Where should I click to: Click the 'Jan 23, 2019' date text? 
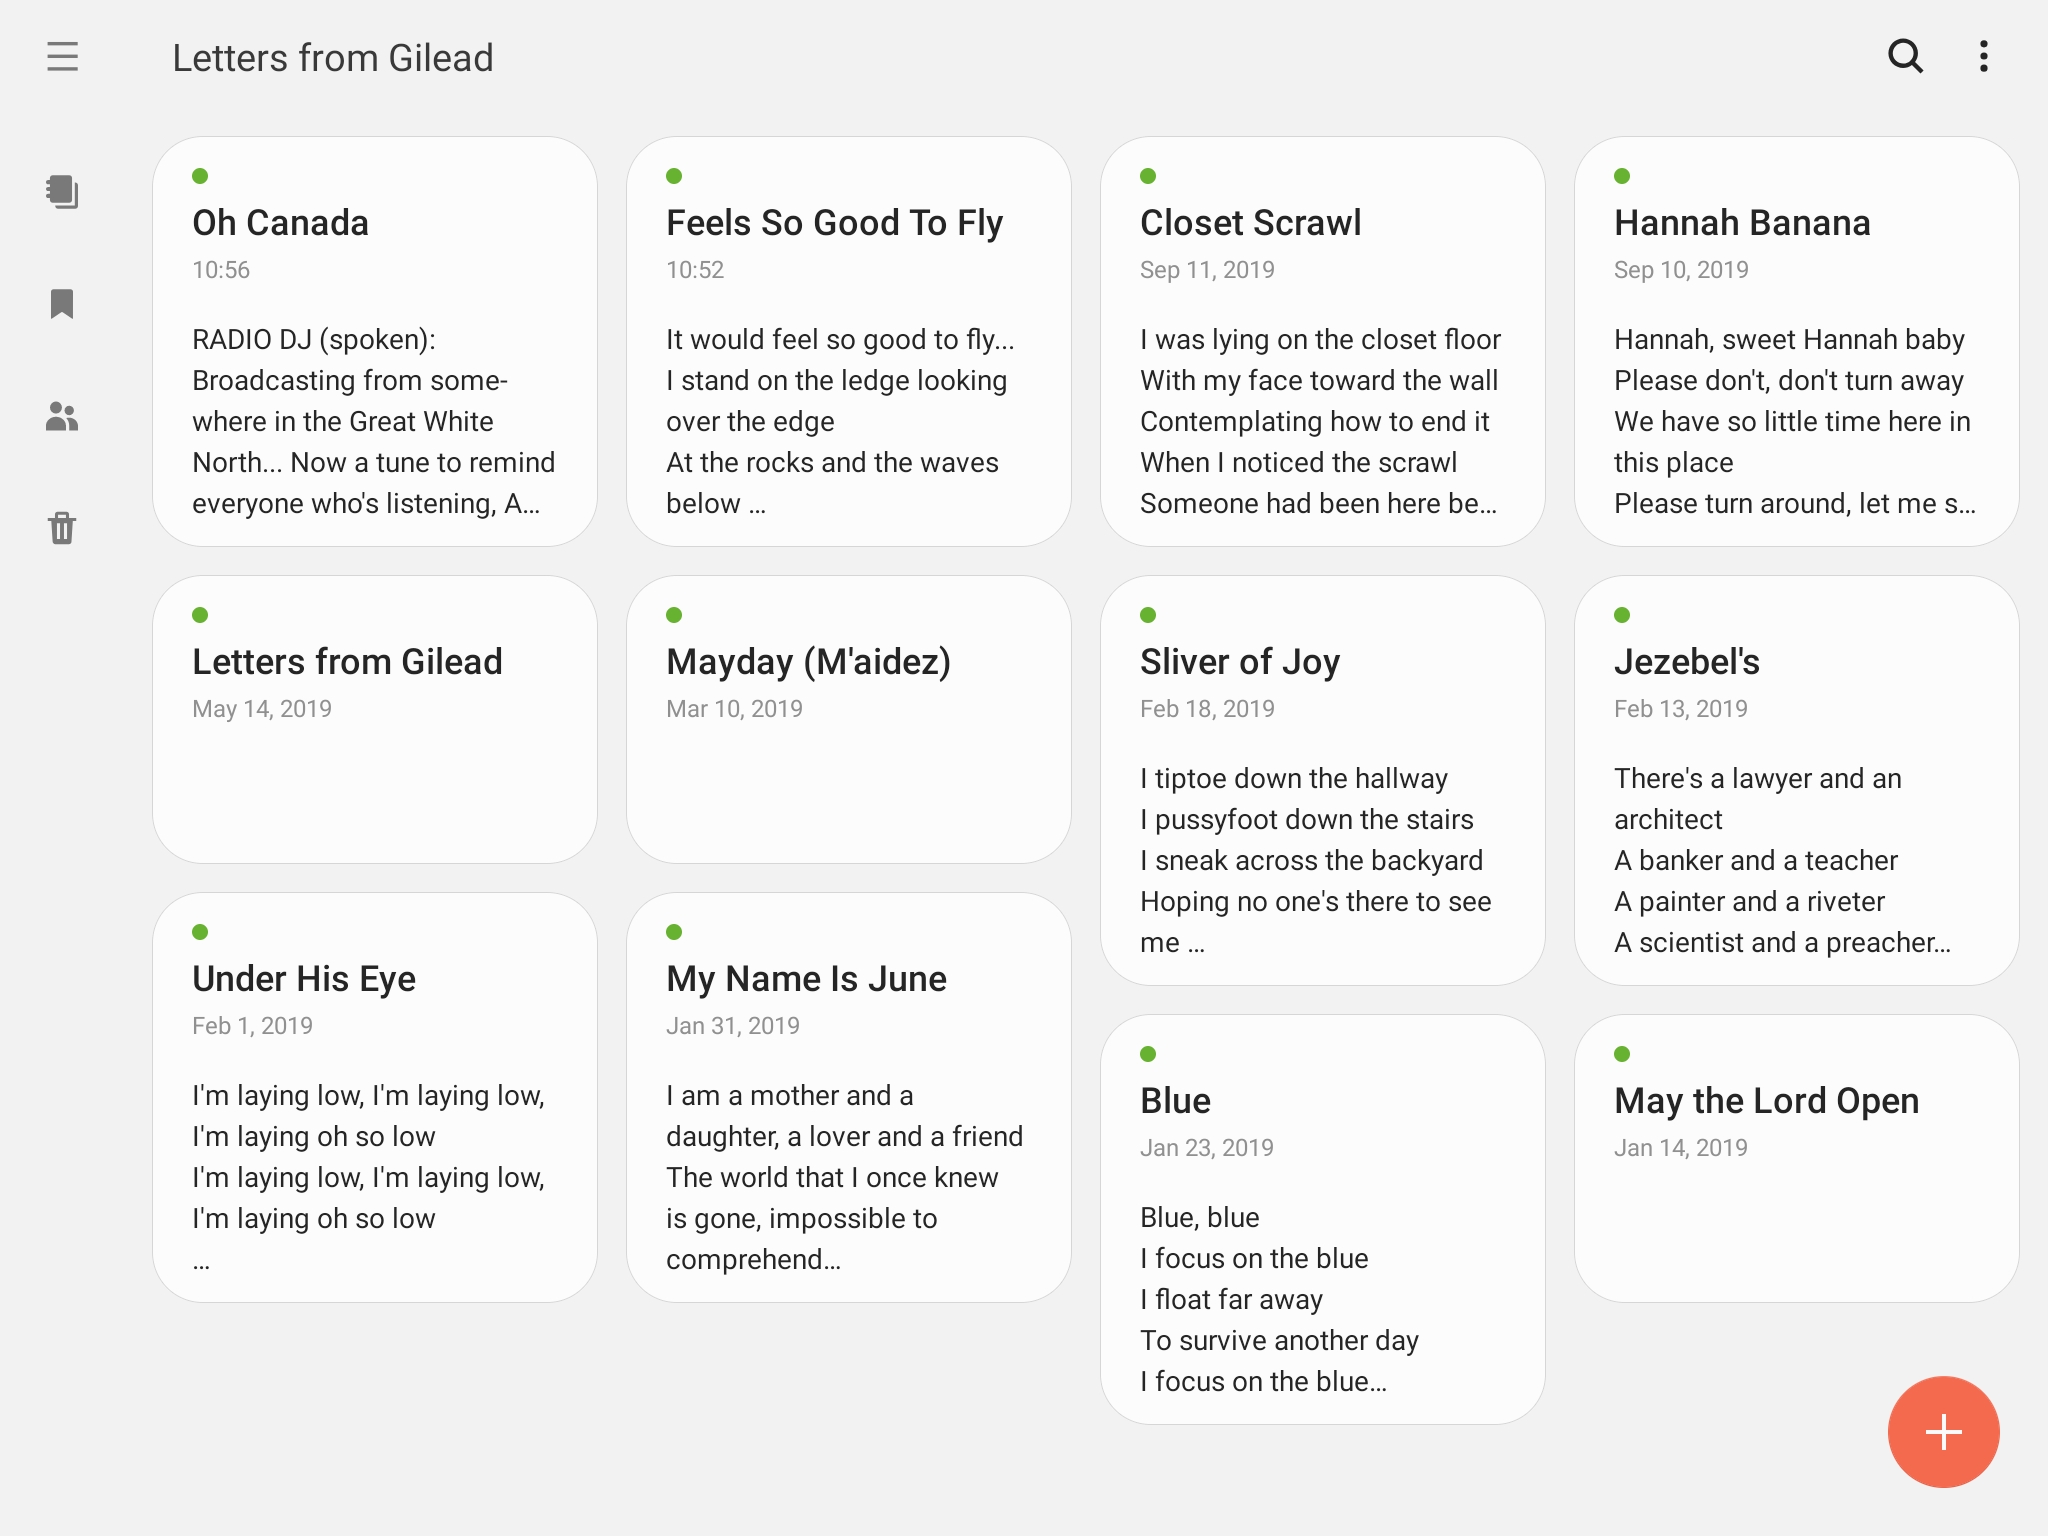pyautogui.click(x=1207, y=1148)
